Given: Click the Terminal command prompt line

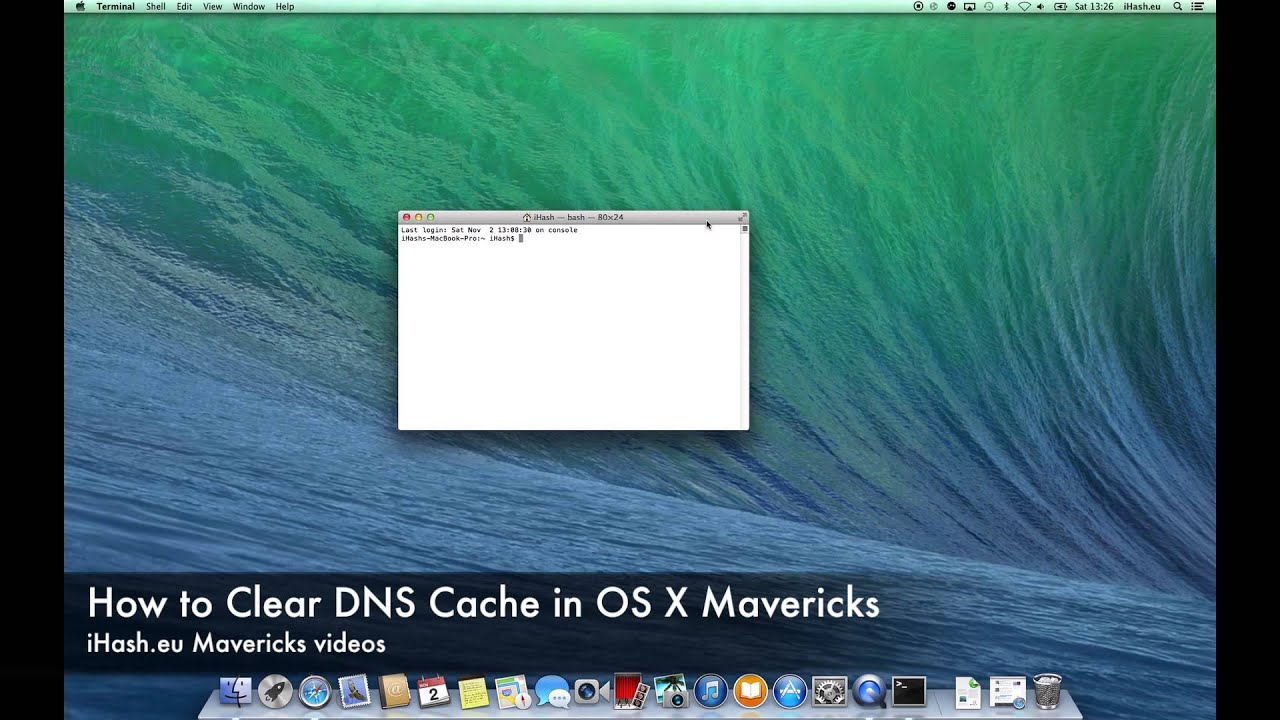Looking at the screenshot, I should [462, 238].
